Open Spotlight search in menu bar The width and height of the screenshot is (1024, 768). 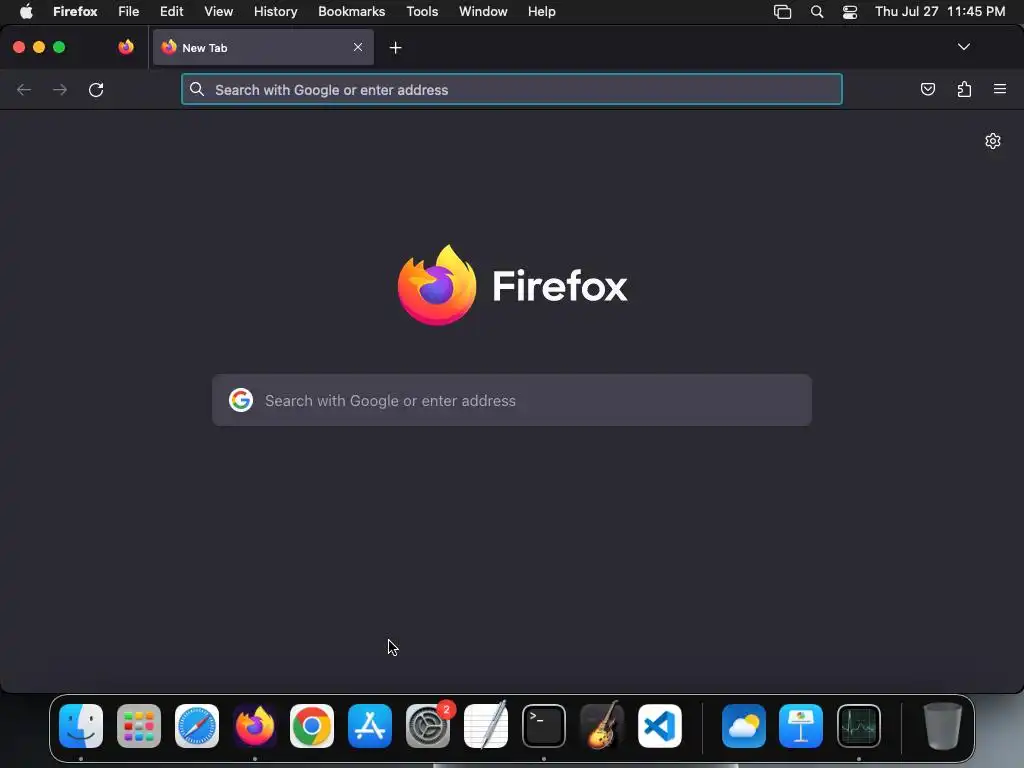[816, 12]
